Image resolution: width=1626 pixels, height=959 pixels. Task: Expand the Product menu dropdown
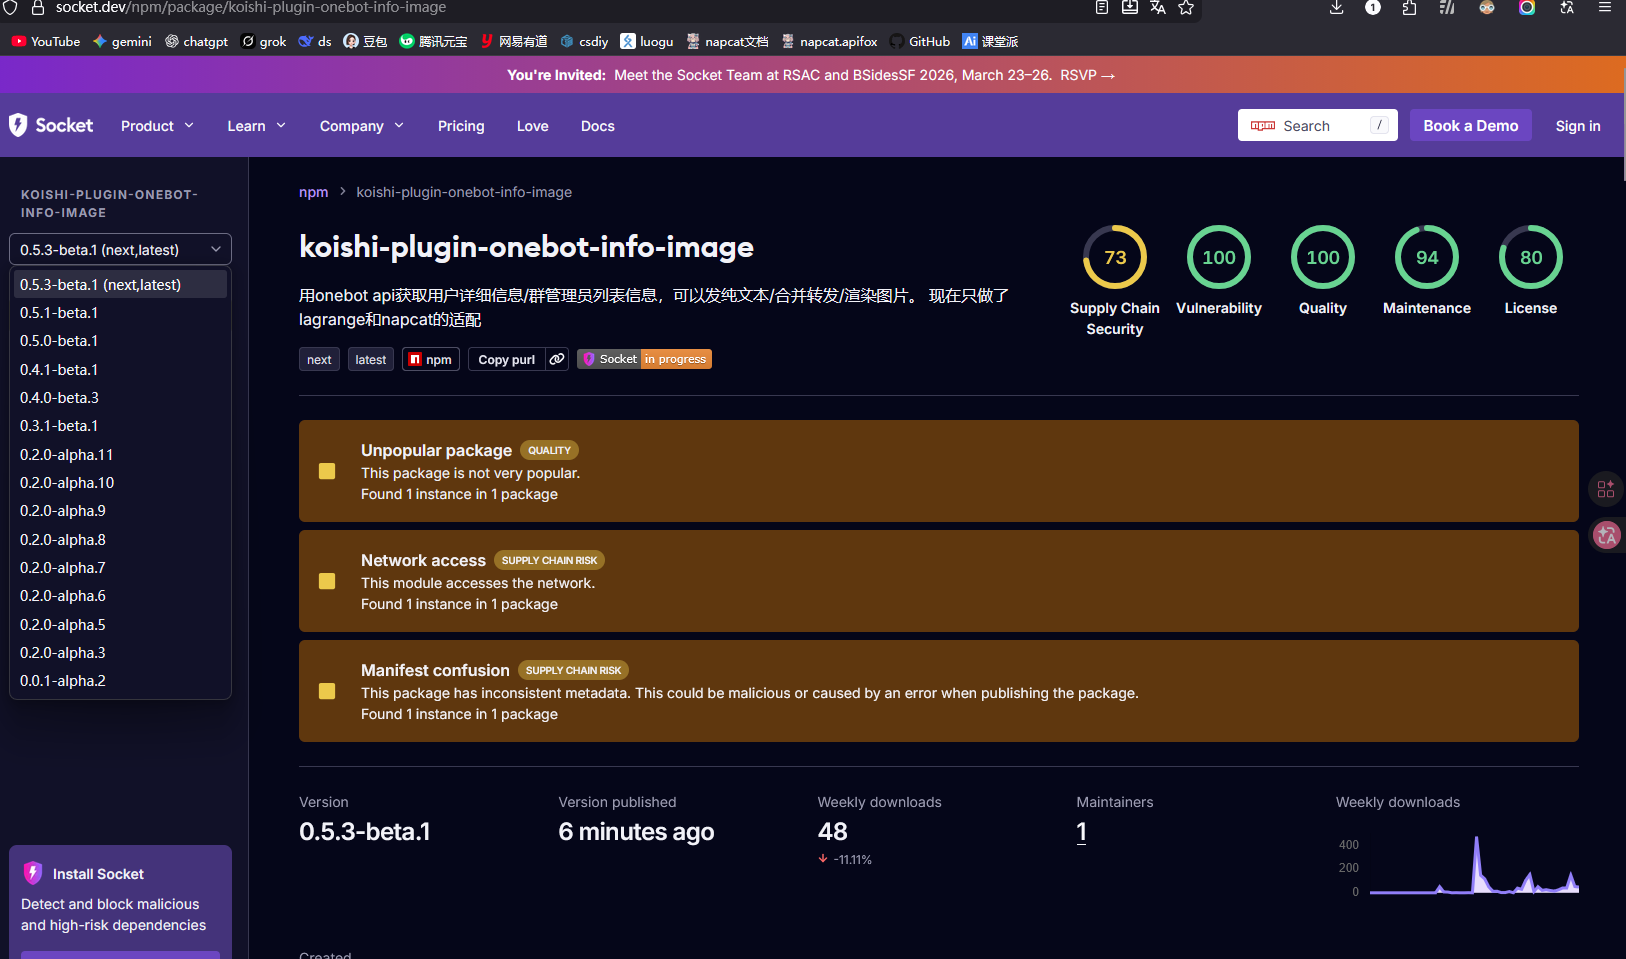pos(157,126)
